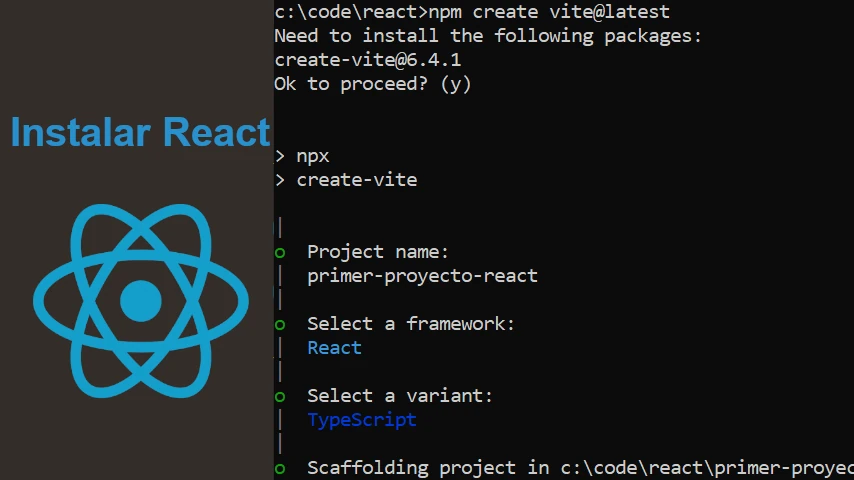Click the package name "create-vite@6.4.1"
The height and width of the screenshot is (480, 854).
pyautogui.click(x=368, y=60)
